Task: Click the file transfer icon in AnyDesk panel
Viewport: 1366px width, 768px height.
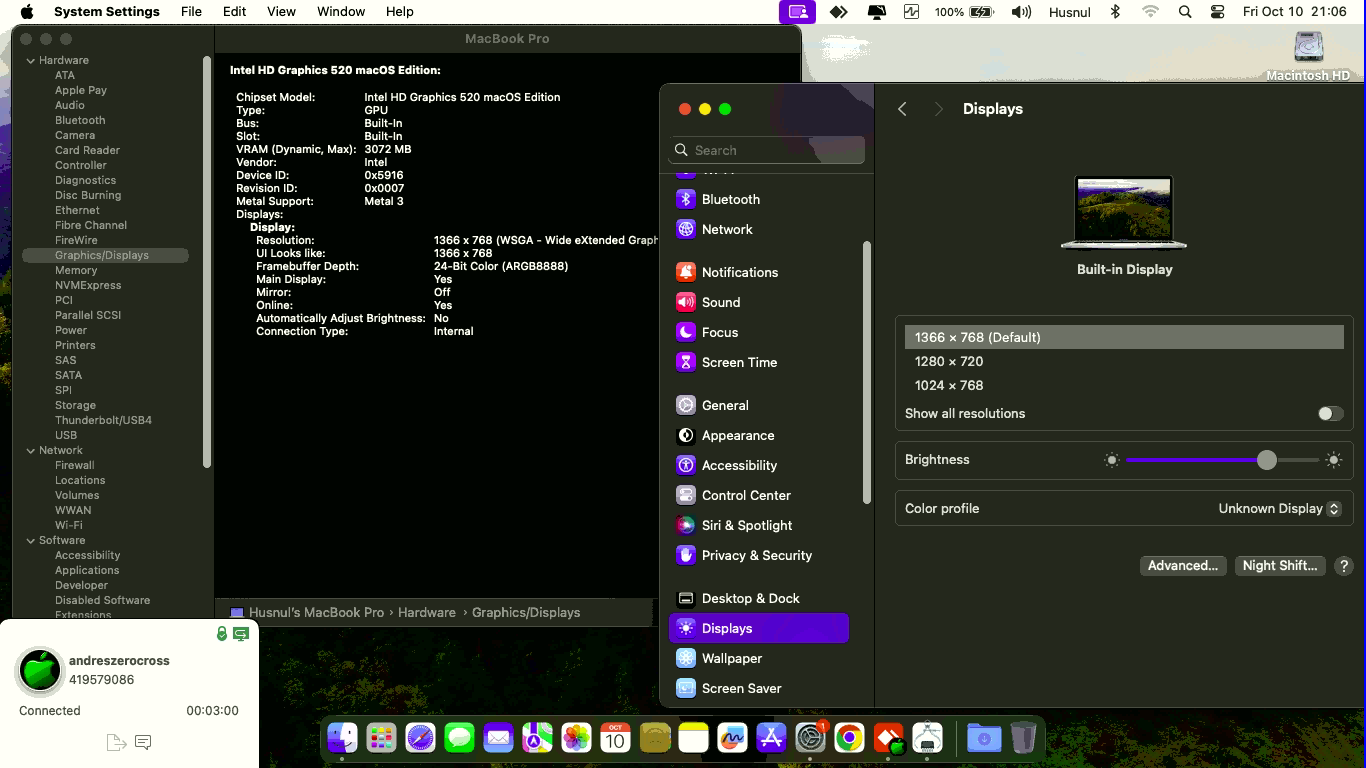Action: 116,742
